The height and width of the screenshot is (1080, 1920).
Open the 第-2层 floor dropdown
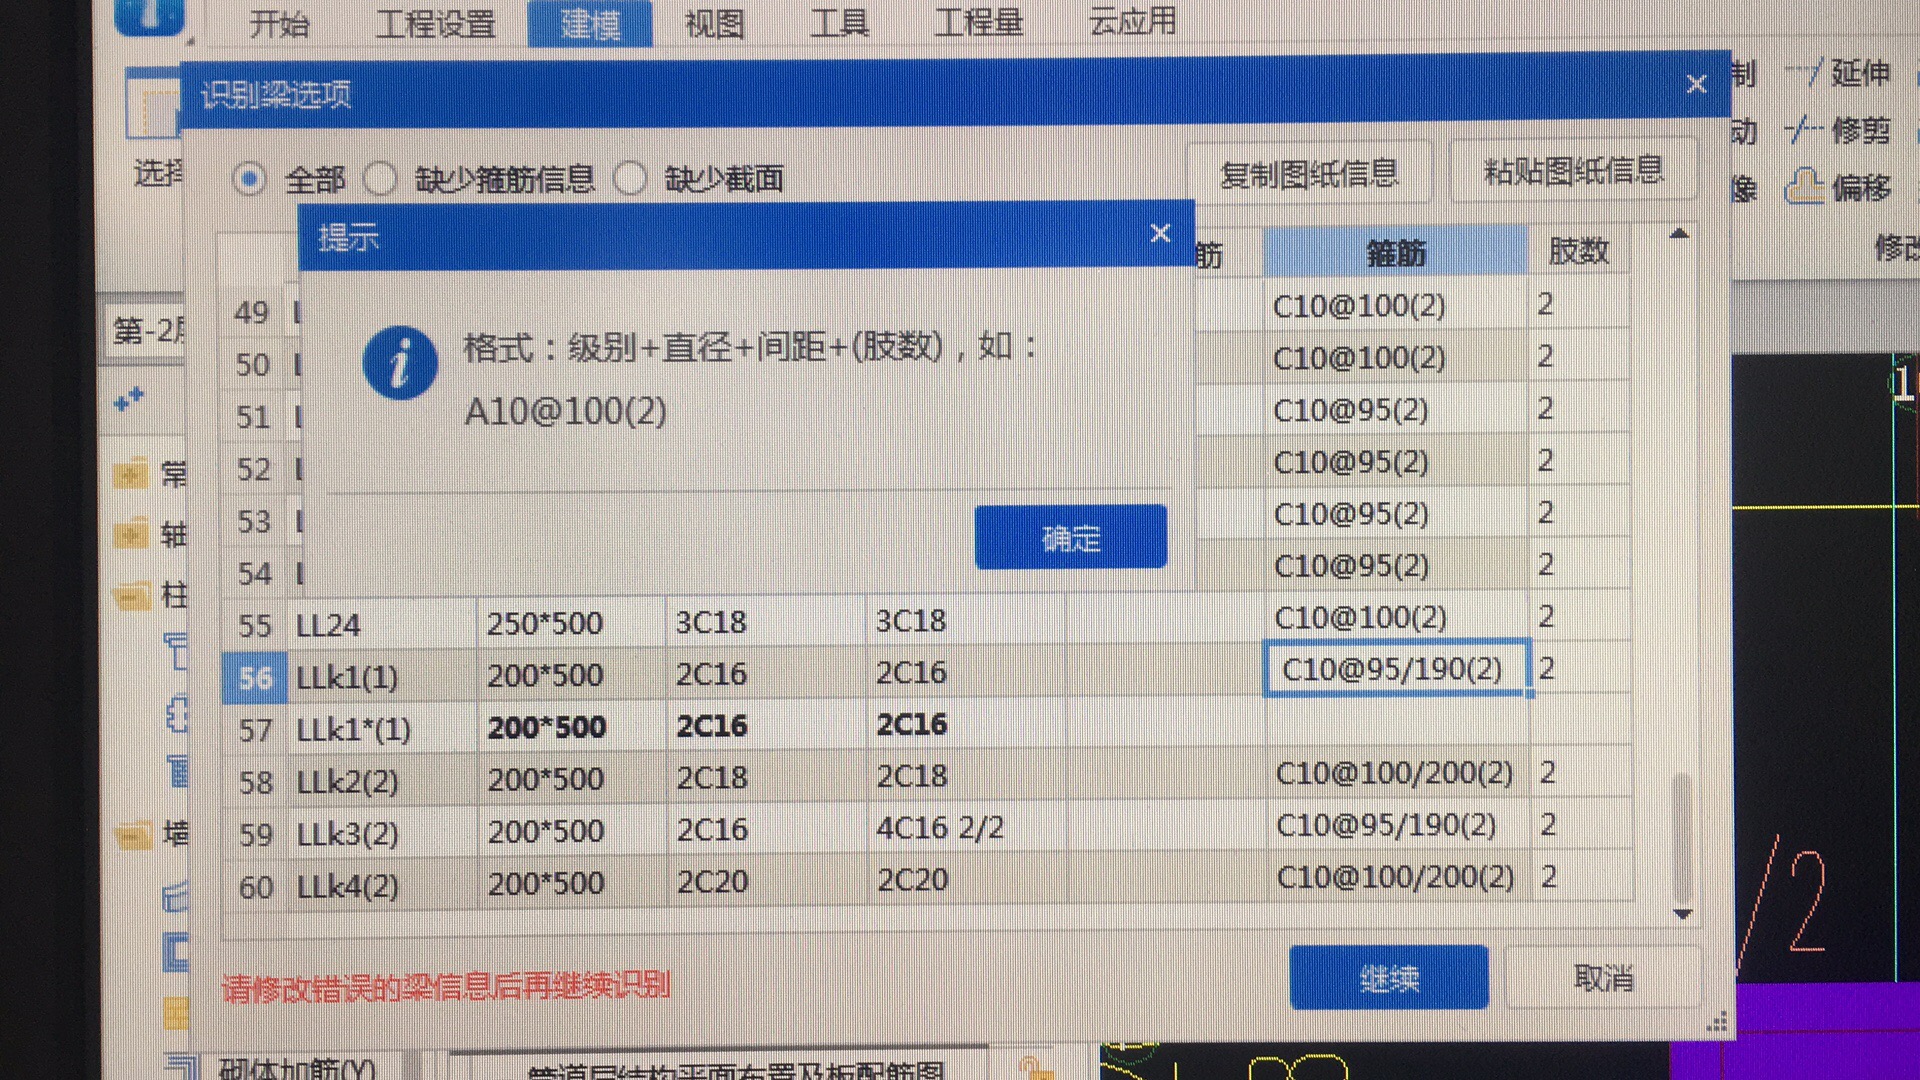point(147,330)
